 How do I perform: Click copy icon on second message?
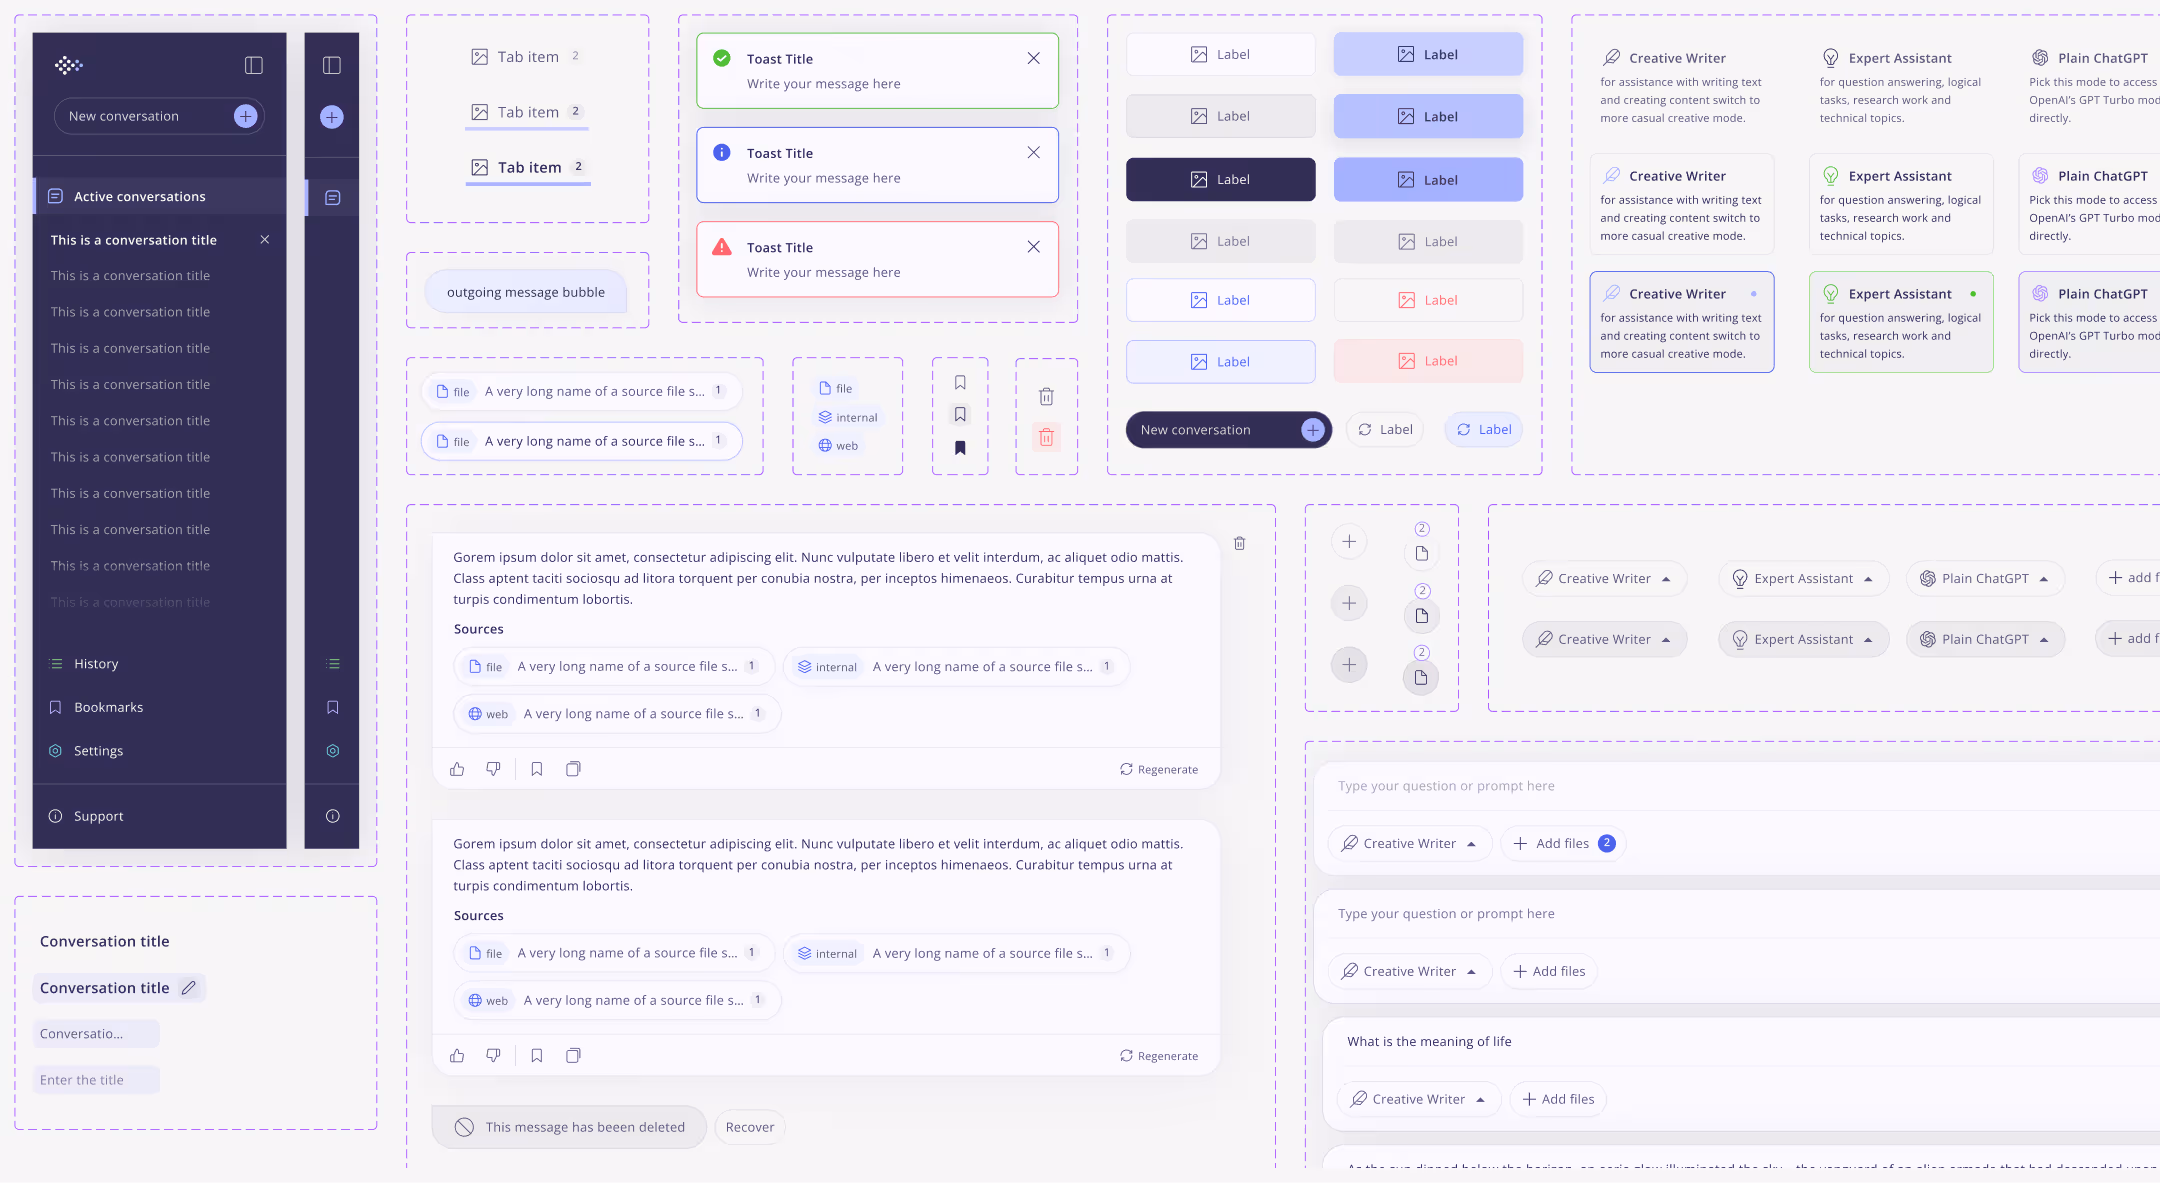[x=573, y=1055]
